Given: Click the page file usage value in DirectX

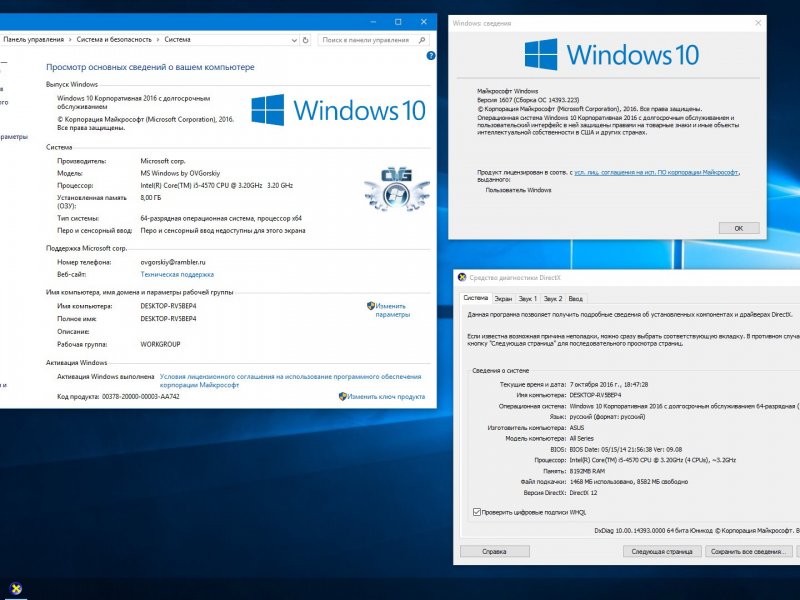Looking at the screenshot, I should pyautogui.click(x=629, y=482).
